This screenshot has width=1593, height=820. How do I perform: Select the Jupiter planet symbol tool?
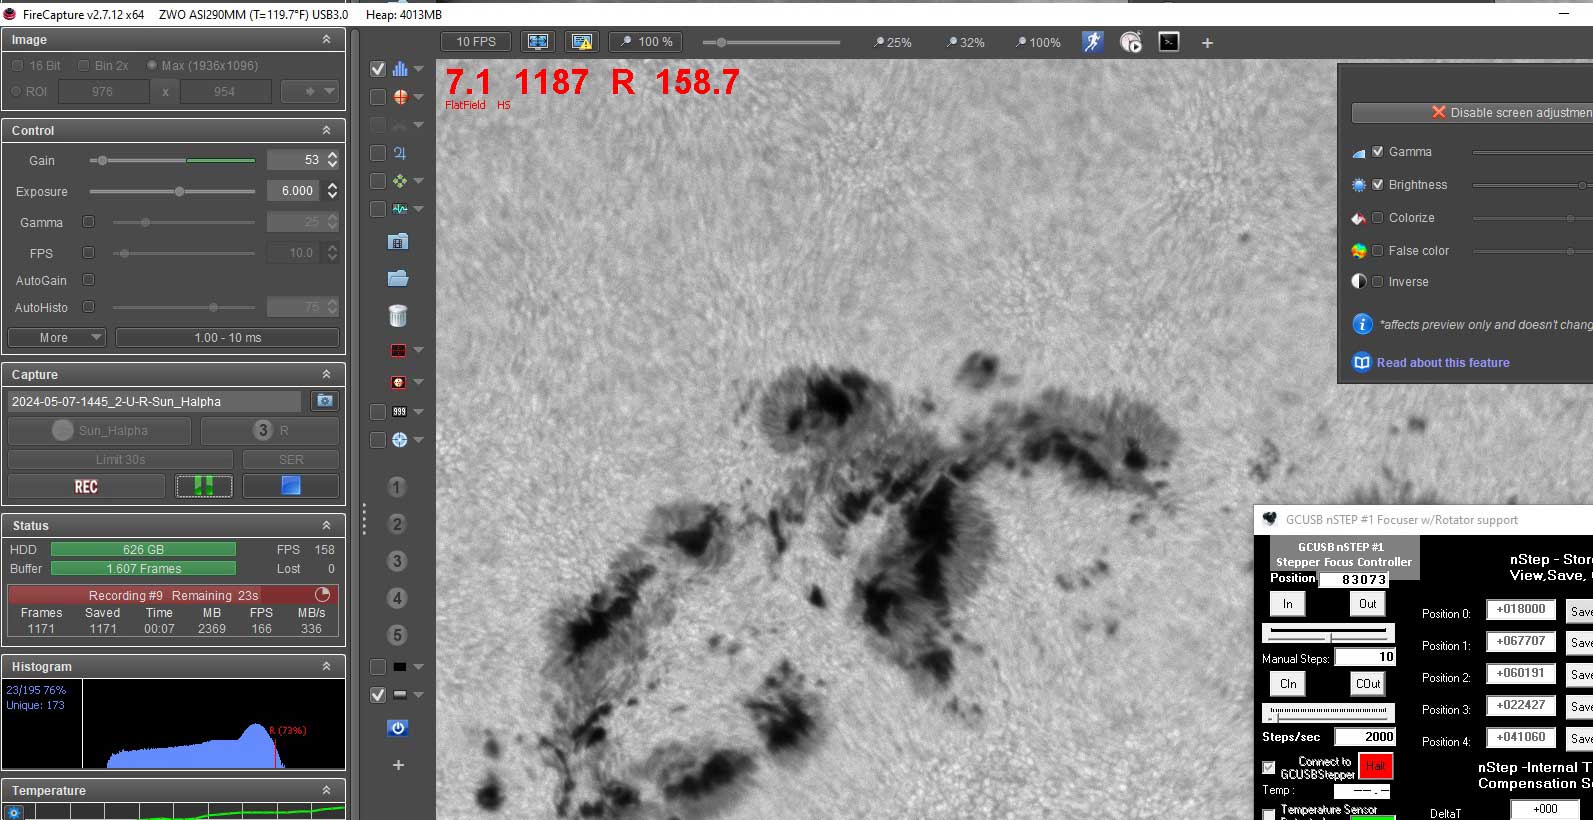[x=400, y=153]
